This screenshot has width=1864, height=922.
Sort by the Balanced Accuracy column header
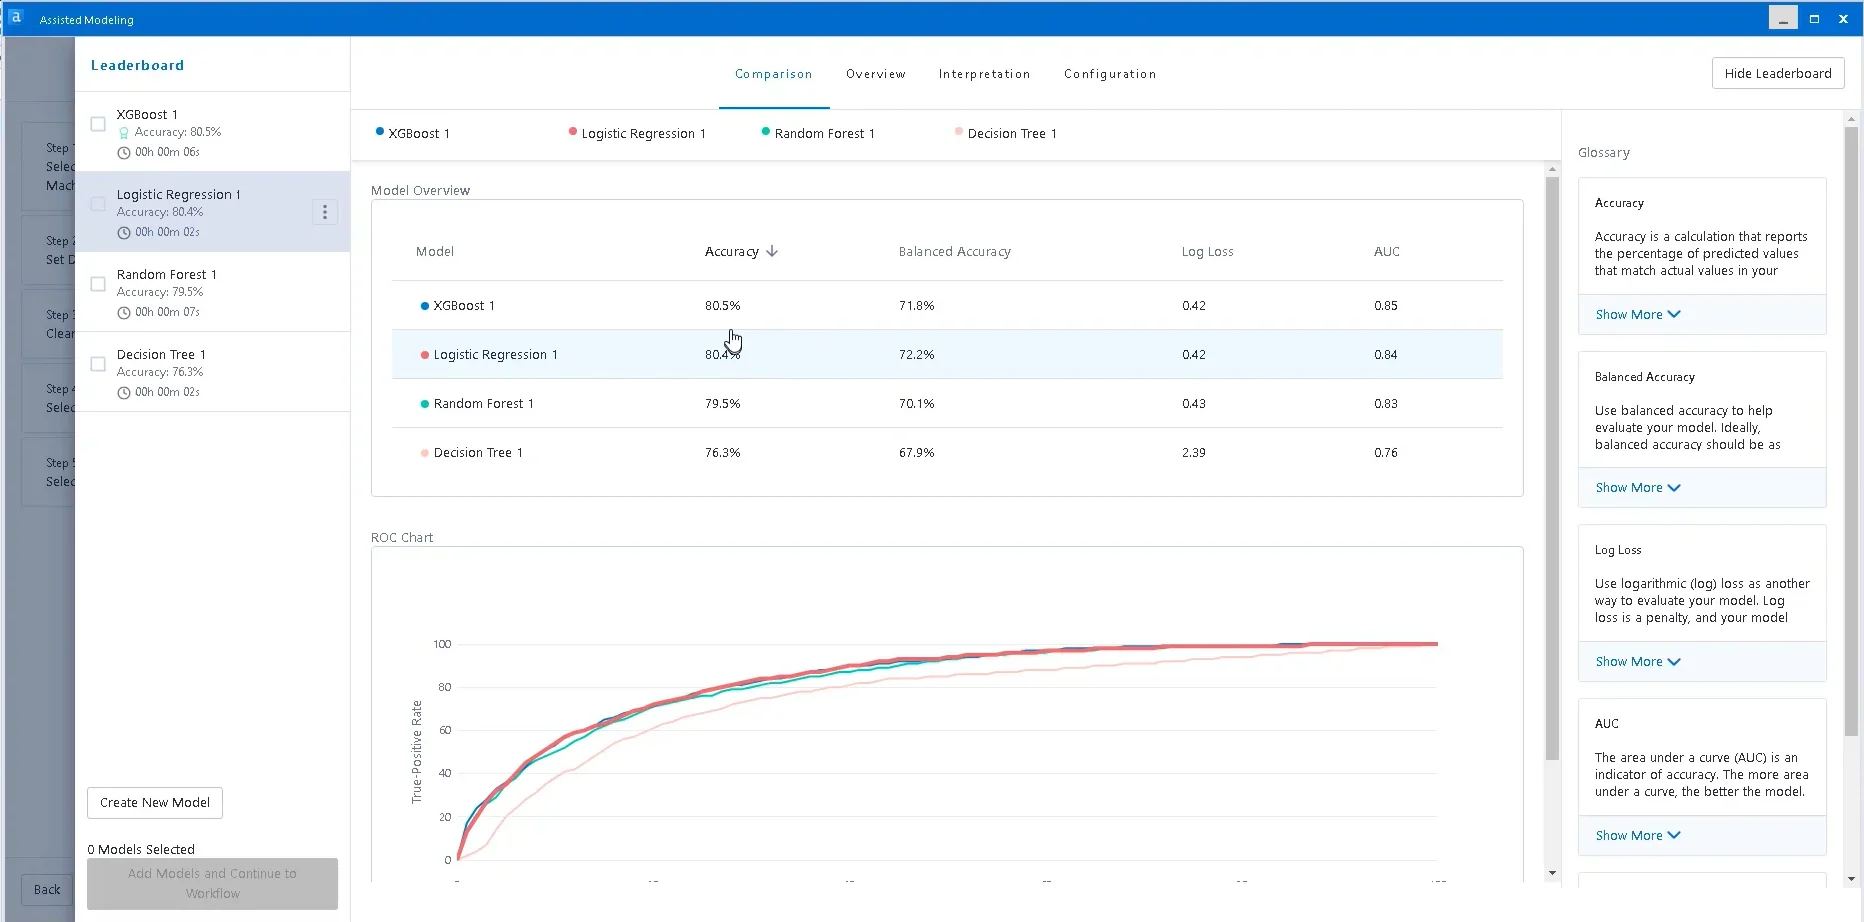(955, 252)
